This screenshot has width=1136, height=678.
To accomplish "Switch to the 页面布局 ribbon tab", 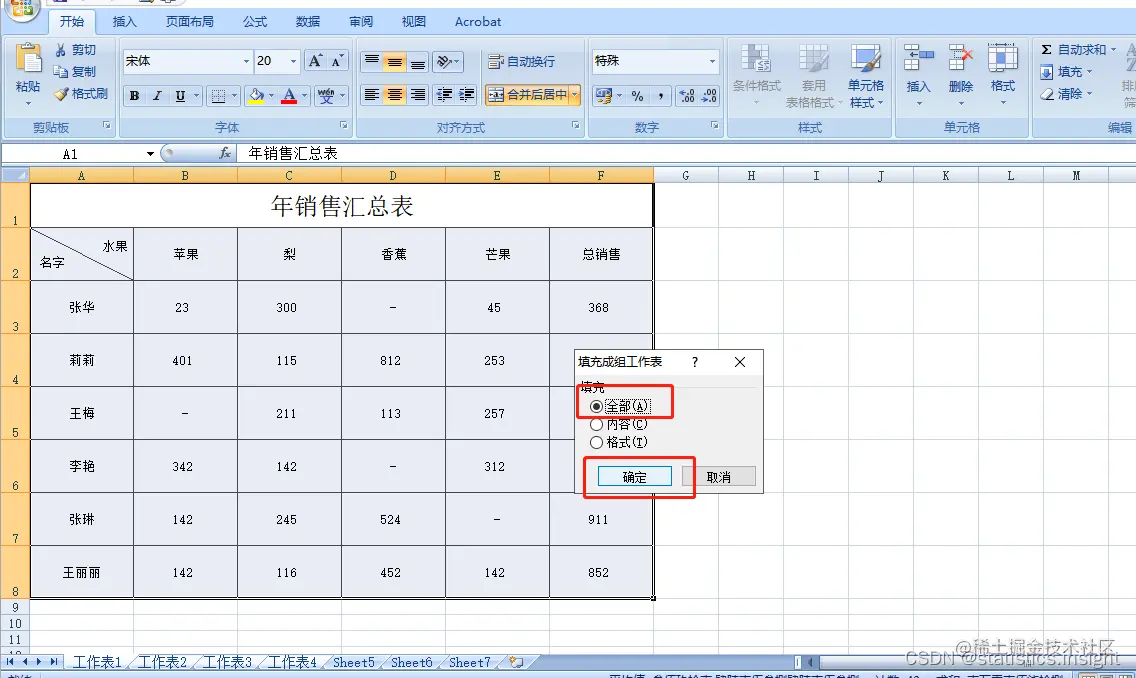I will coord(190,22).
